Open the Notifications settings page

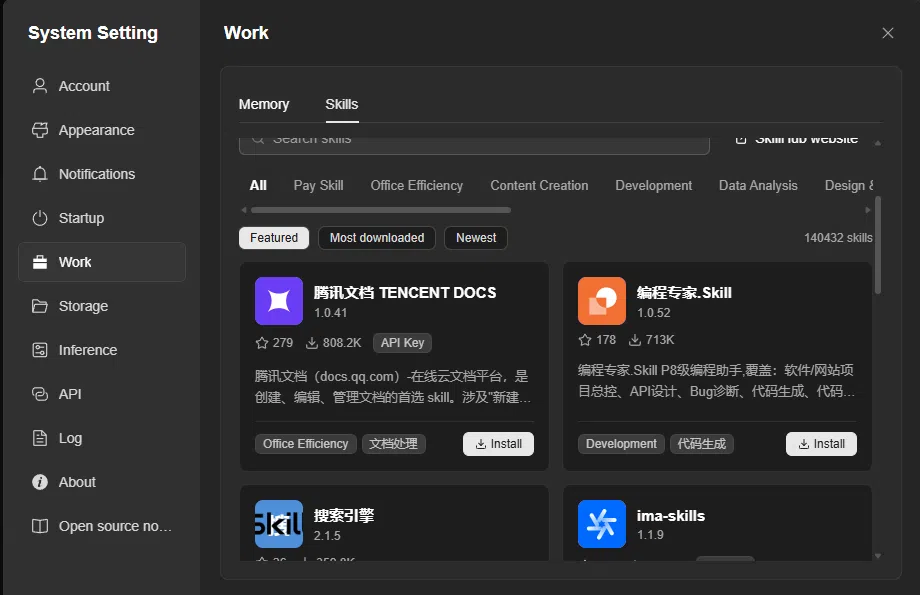click(x=102, y=174)
